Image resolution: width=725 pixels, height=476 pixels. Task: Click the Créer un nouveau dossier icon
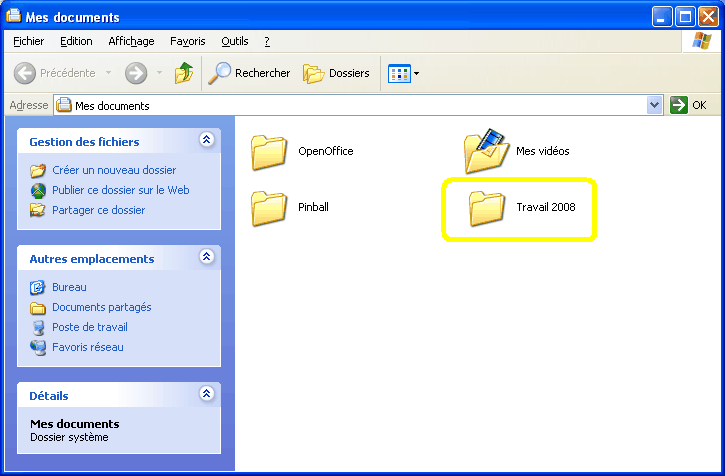38,170
